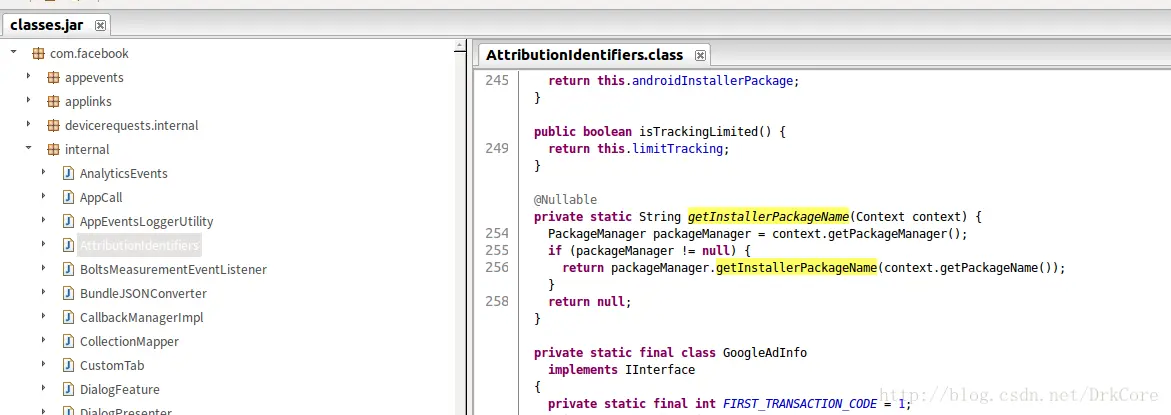
Task: Click the DialogFeature class file icon
Action: 68,389
